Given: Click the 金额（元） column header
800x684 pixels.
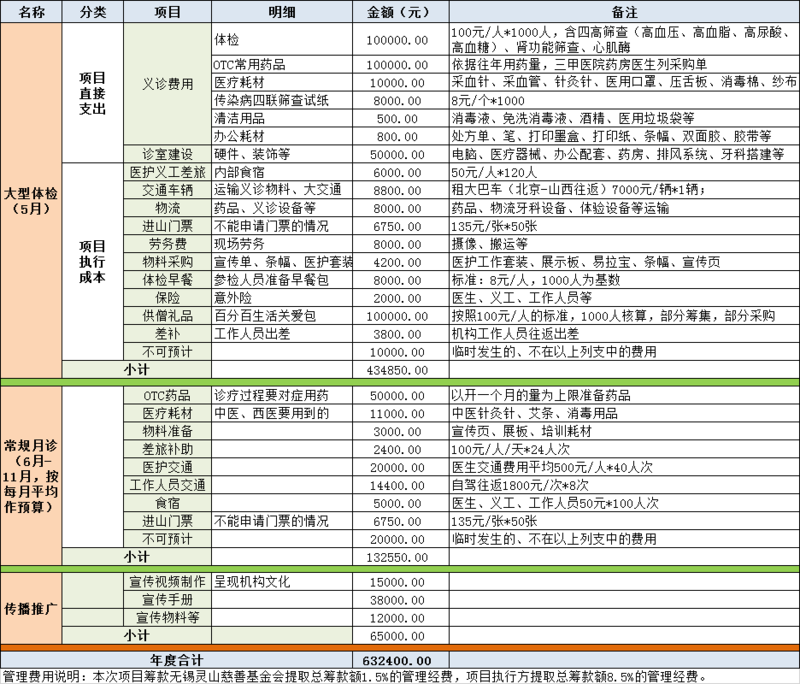Looking at the screenshot, I should [400, 12].
